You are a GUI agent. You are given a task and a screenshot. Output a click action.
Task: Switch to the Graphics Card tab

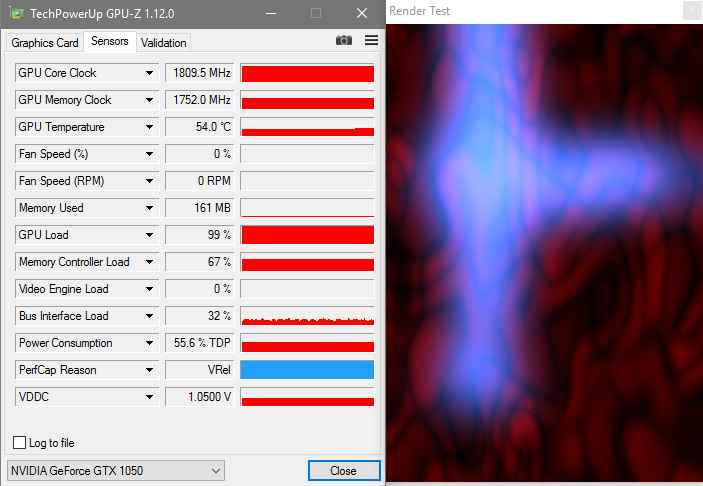click(x=45, y=43)
